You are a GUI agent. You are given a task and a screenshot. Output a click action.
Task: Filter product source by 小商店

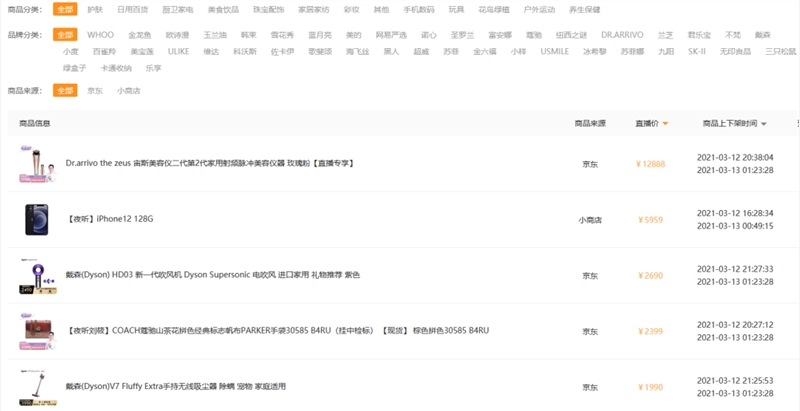pos(128,90)
